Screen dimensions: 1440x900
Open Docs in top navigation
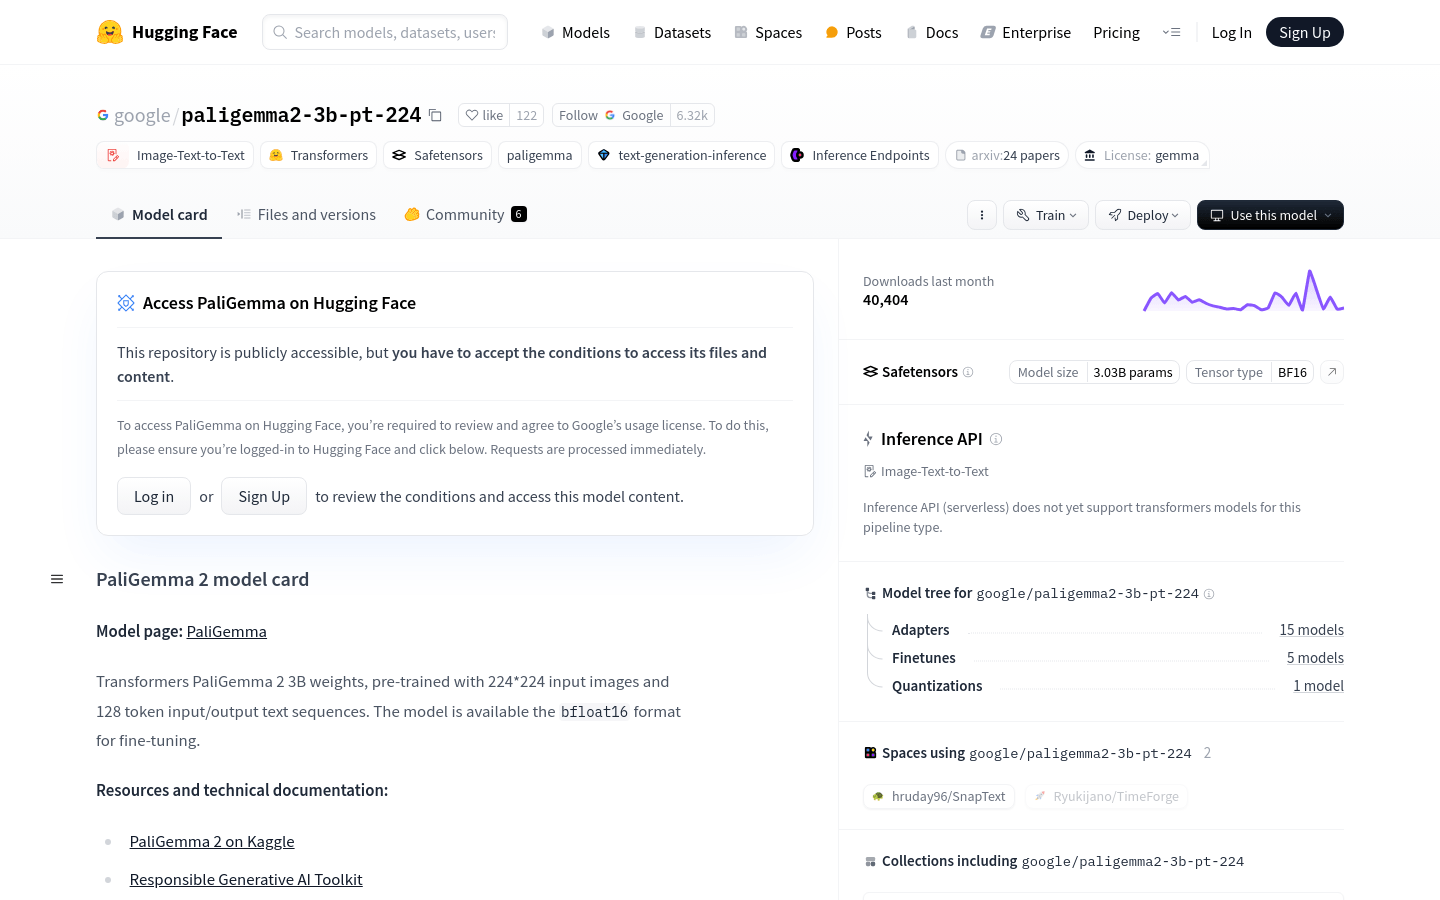pyautogui.click(x=932, y=32)
